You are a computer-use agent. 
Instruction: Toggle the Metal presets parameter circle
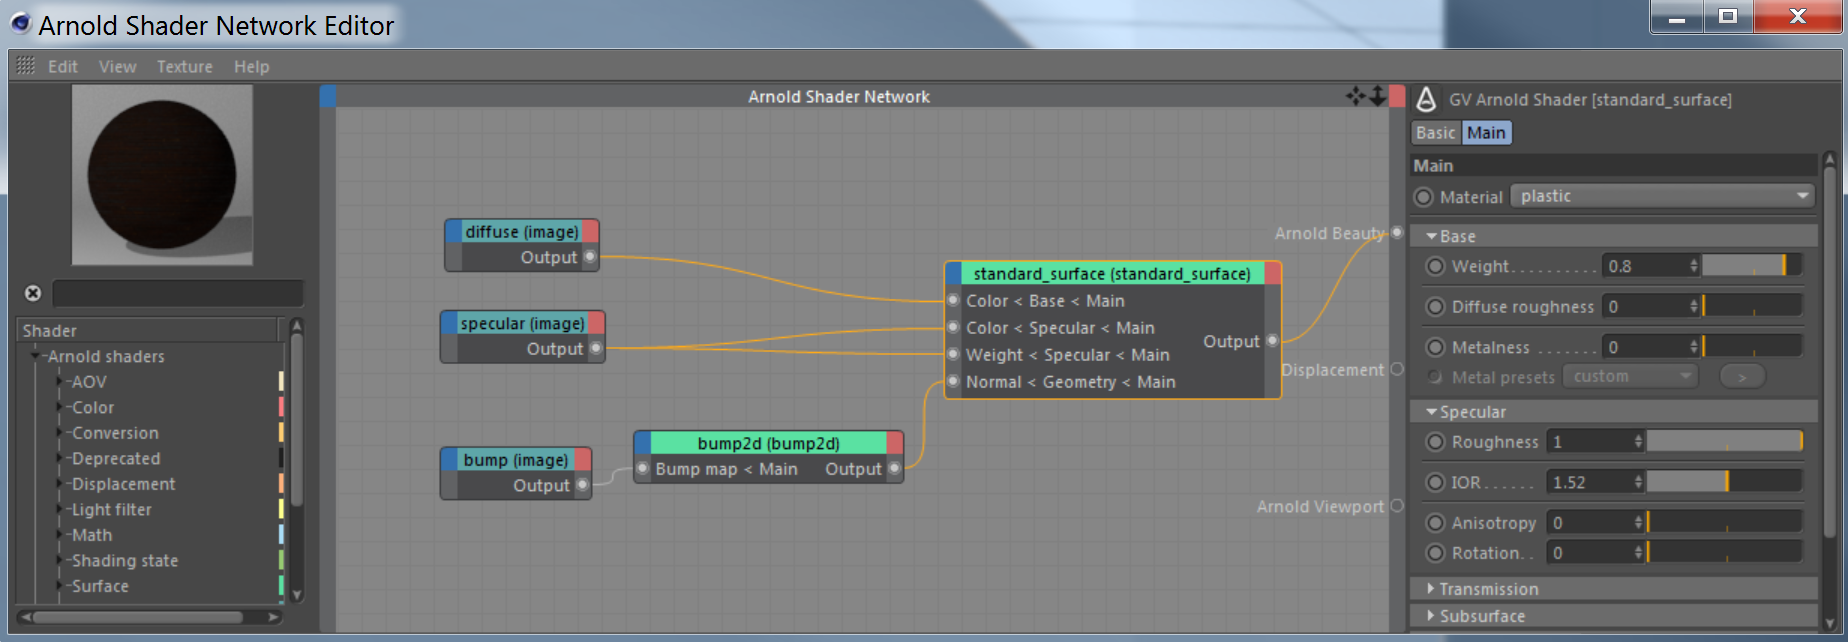(x=1436, y=377)
